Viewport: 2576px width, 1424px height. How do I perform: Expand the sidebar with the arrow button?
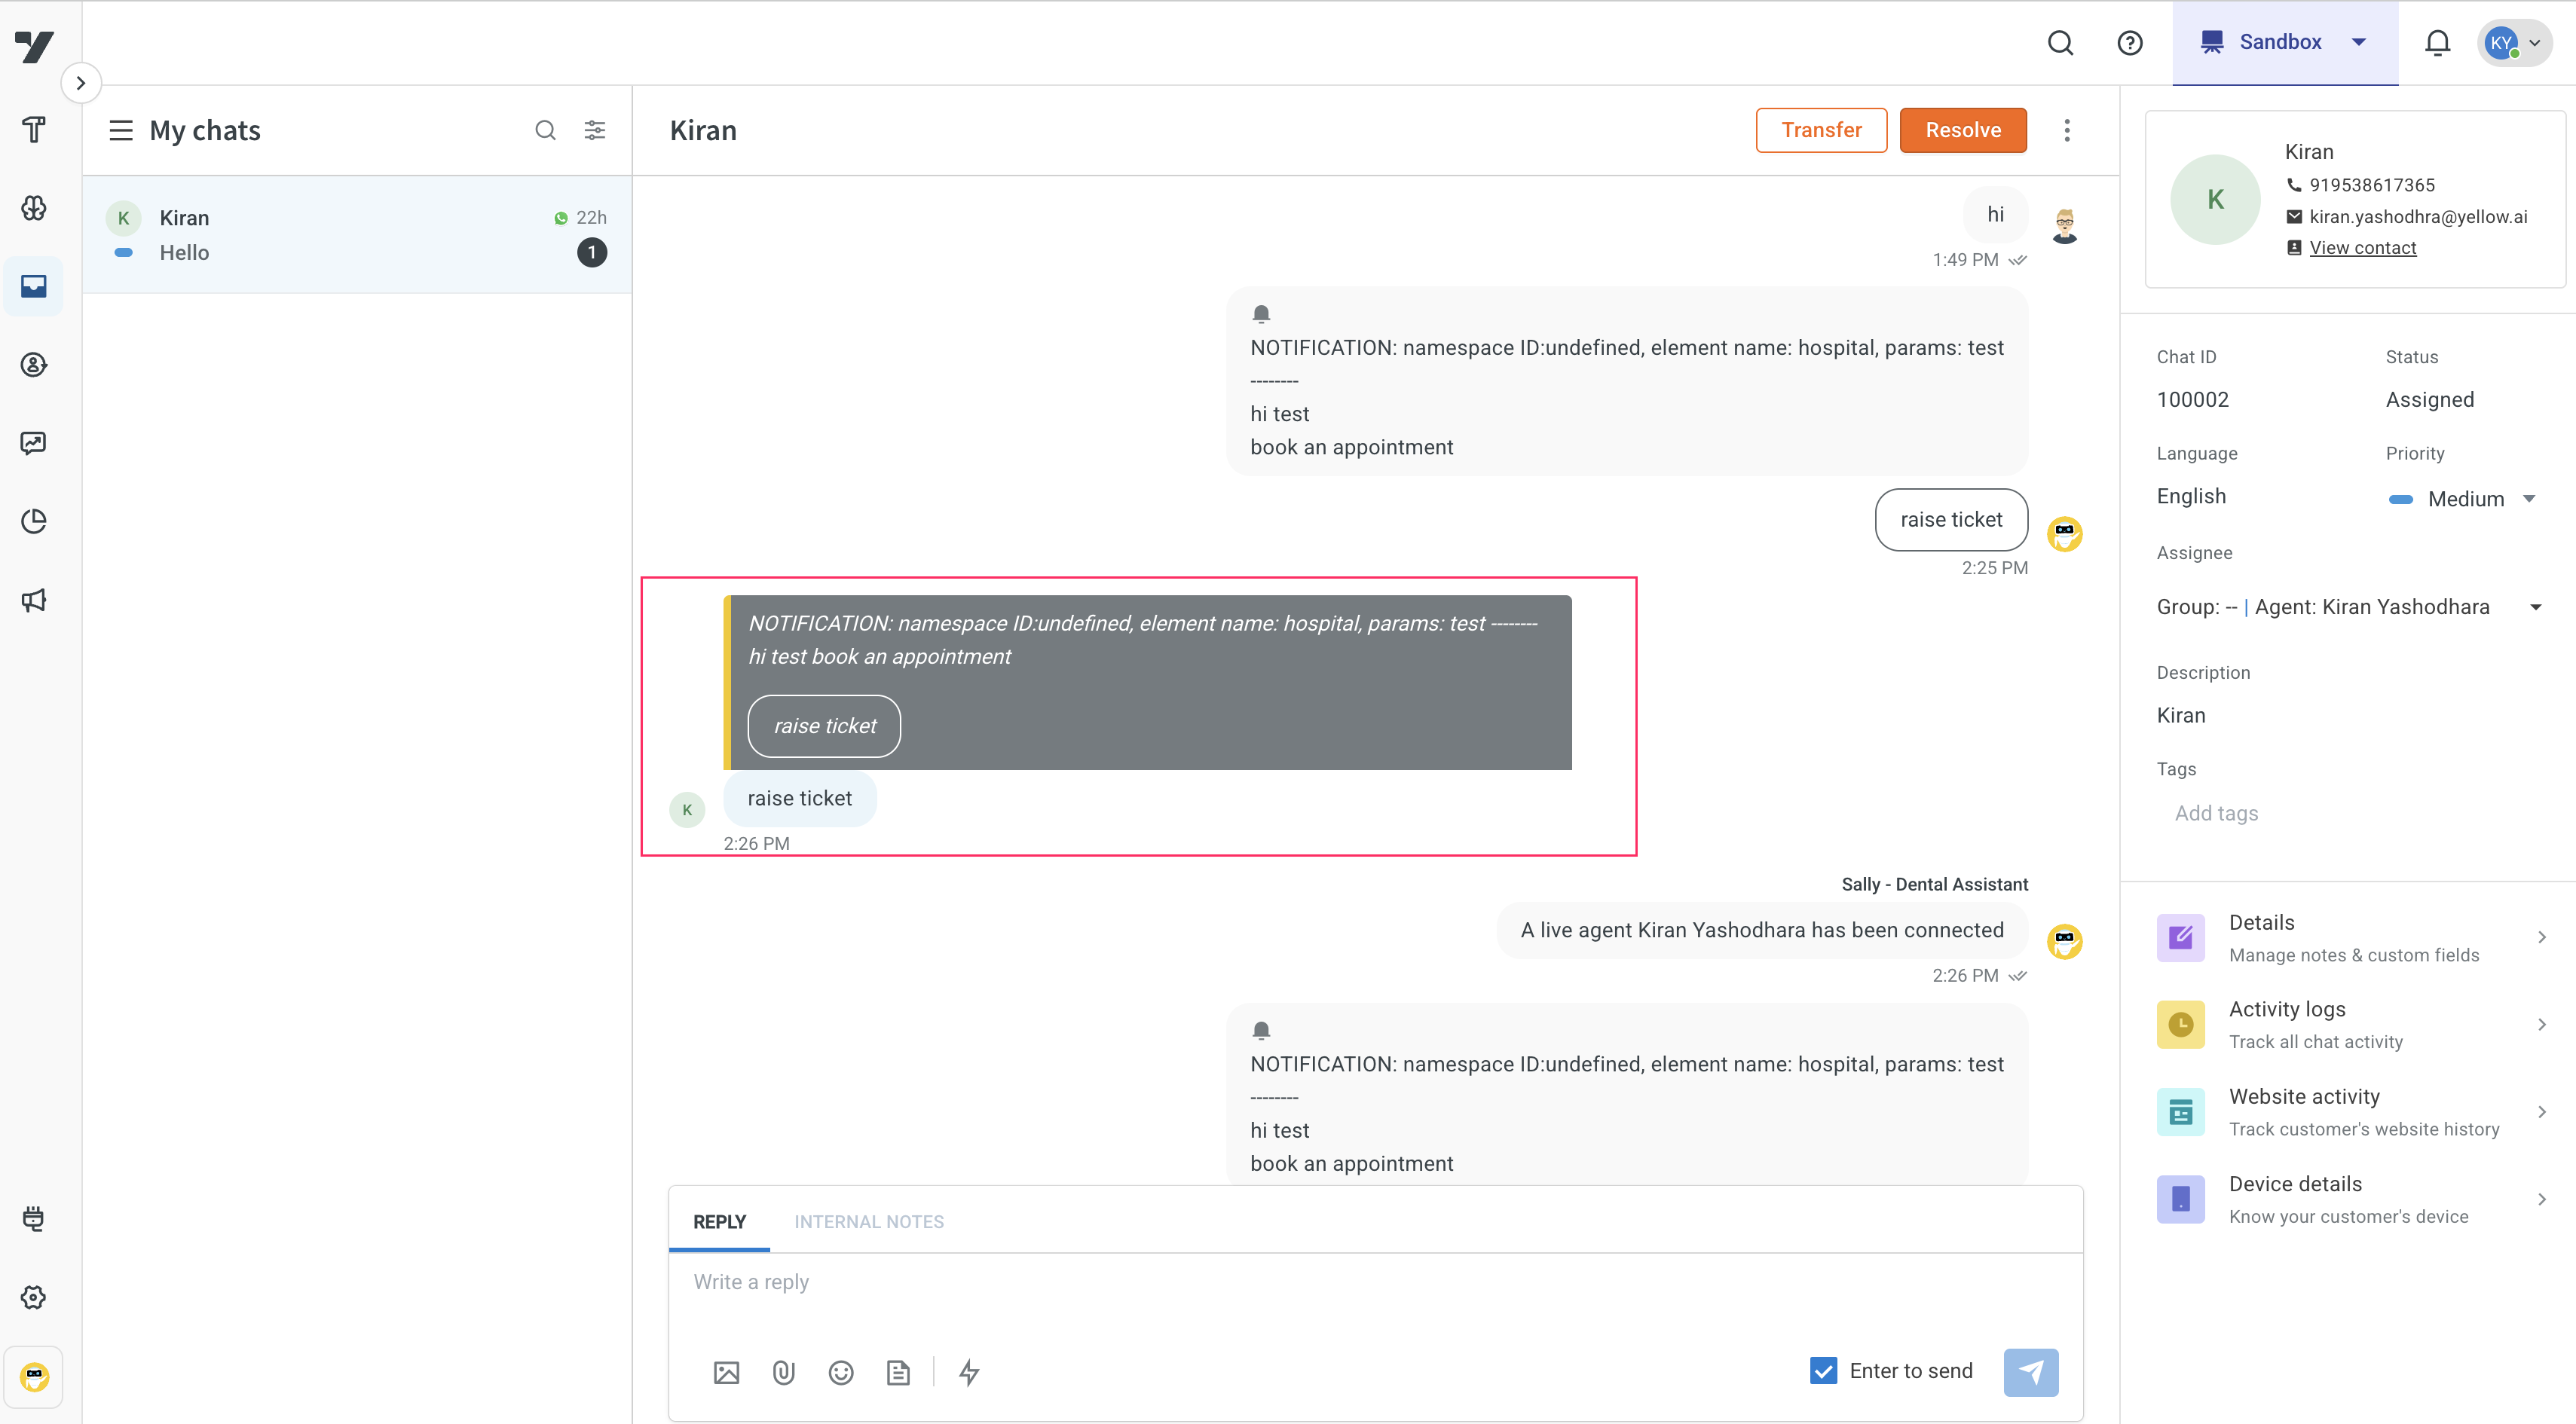click(x=81, y=83)
